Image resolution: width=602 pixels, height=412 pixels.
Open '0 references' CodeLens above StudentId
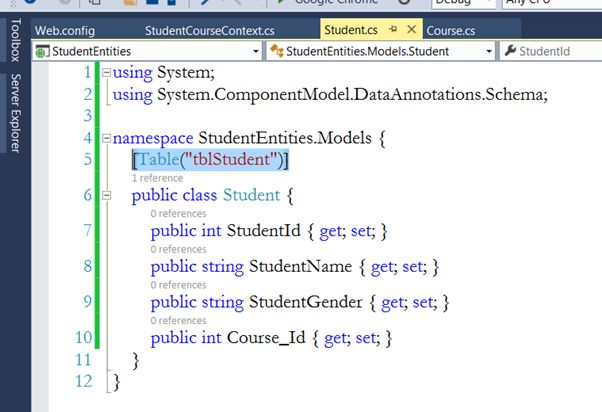(x=178, y=213)
